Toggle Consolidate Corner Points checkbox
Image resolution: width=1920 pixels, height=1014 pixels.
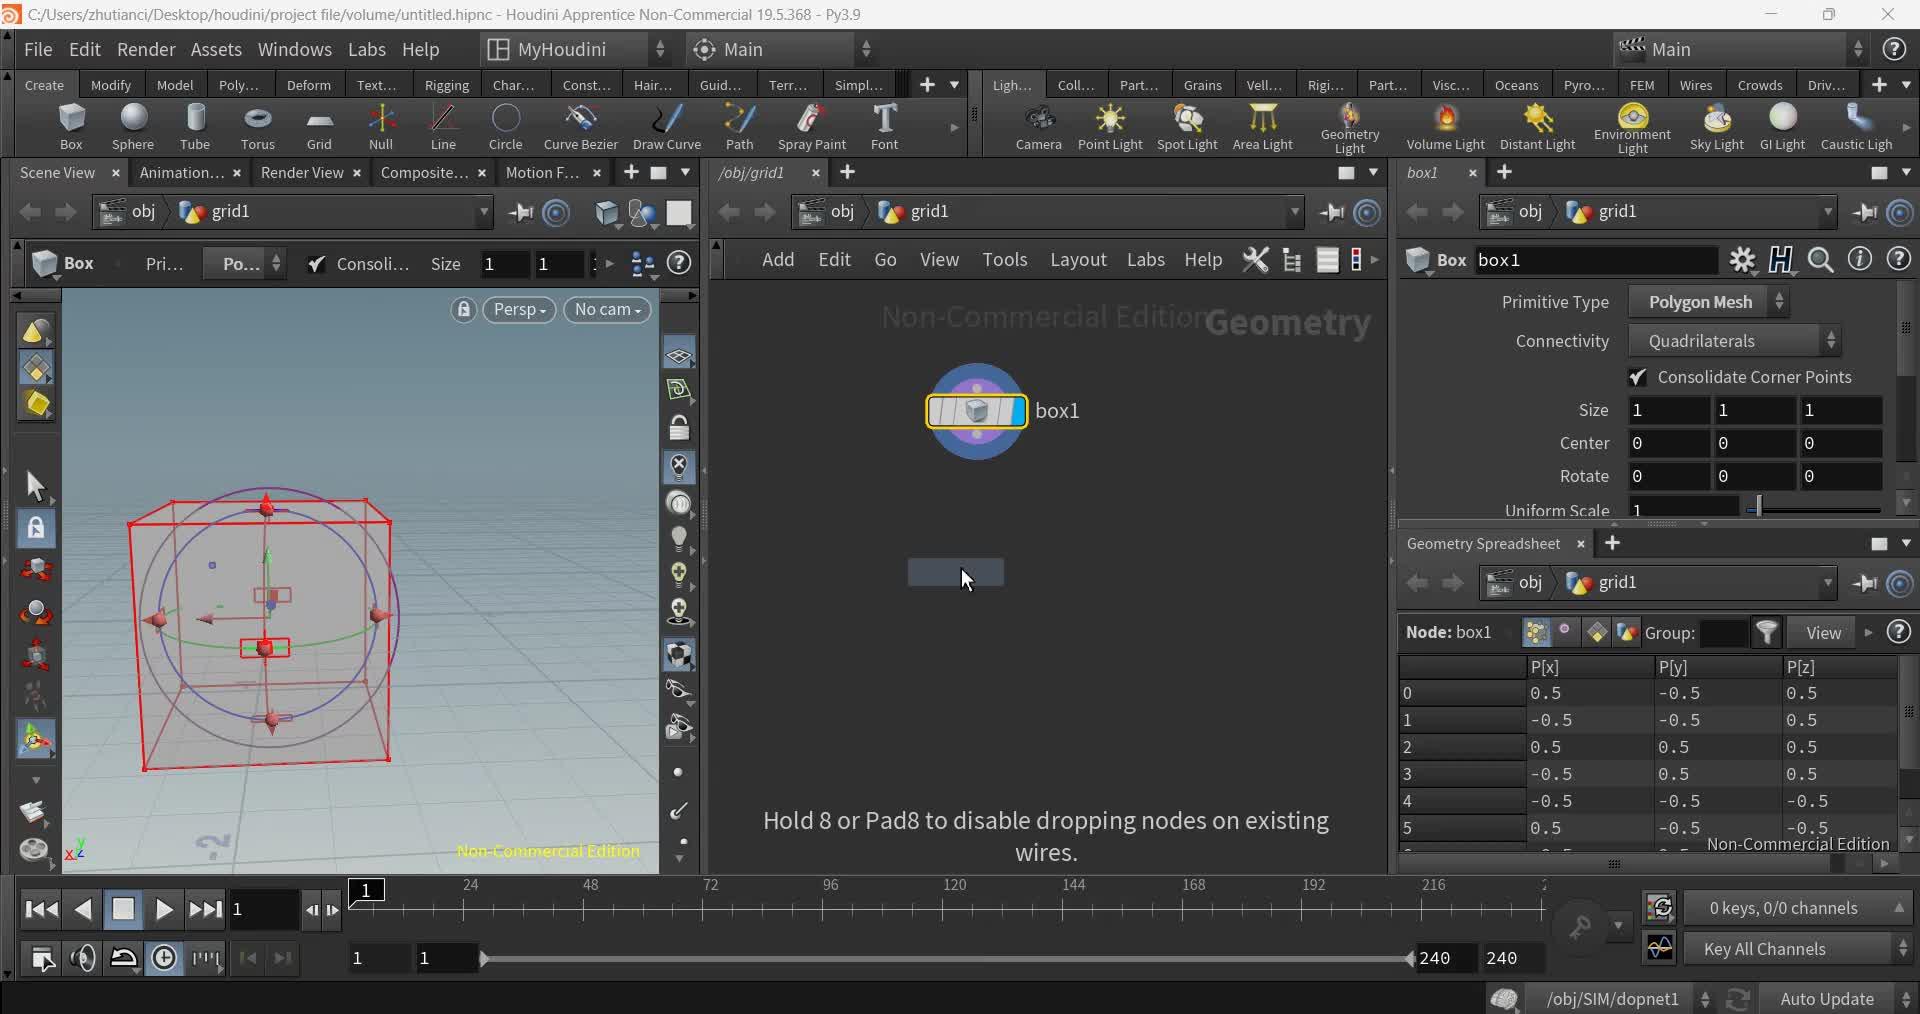tap(1637, 377)
